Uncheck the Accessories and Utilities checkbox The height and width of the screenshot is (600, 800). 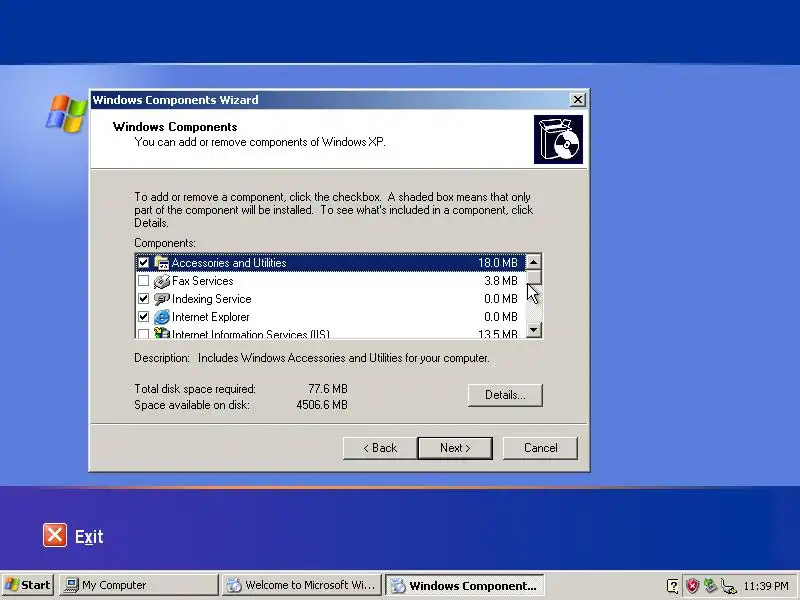[x=143, y=263]
